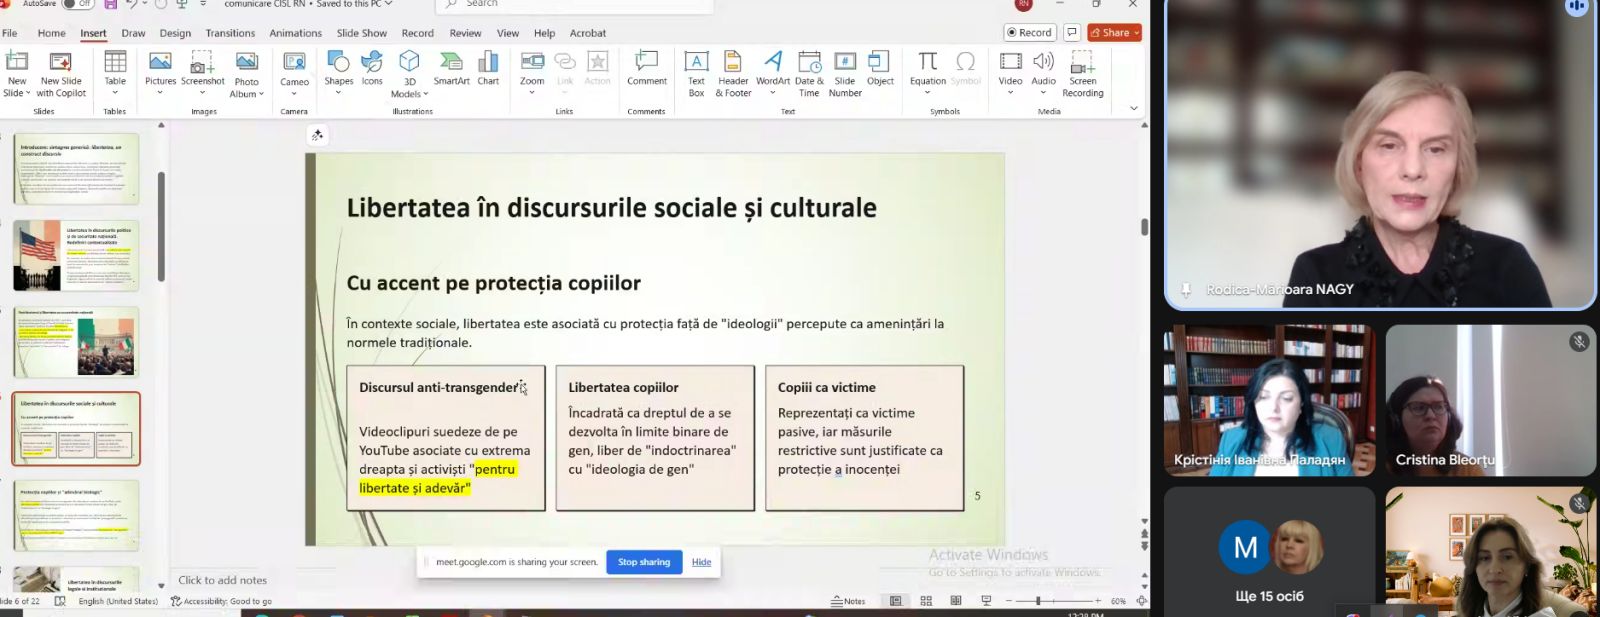This screenshot has width=1600, height=617.
Task: Zoom in with the plus button
Action: click(1098, 601)
